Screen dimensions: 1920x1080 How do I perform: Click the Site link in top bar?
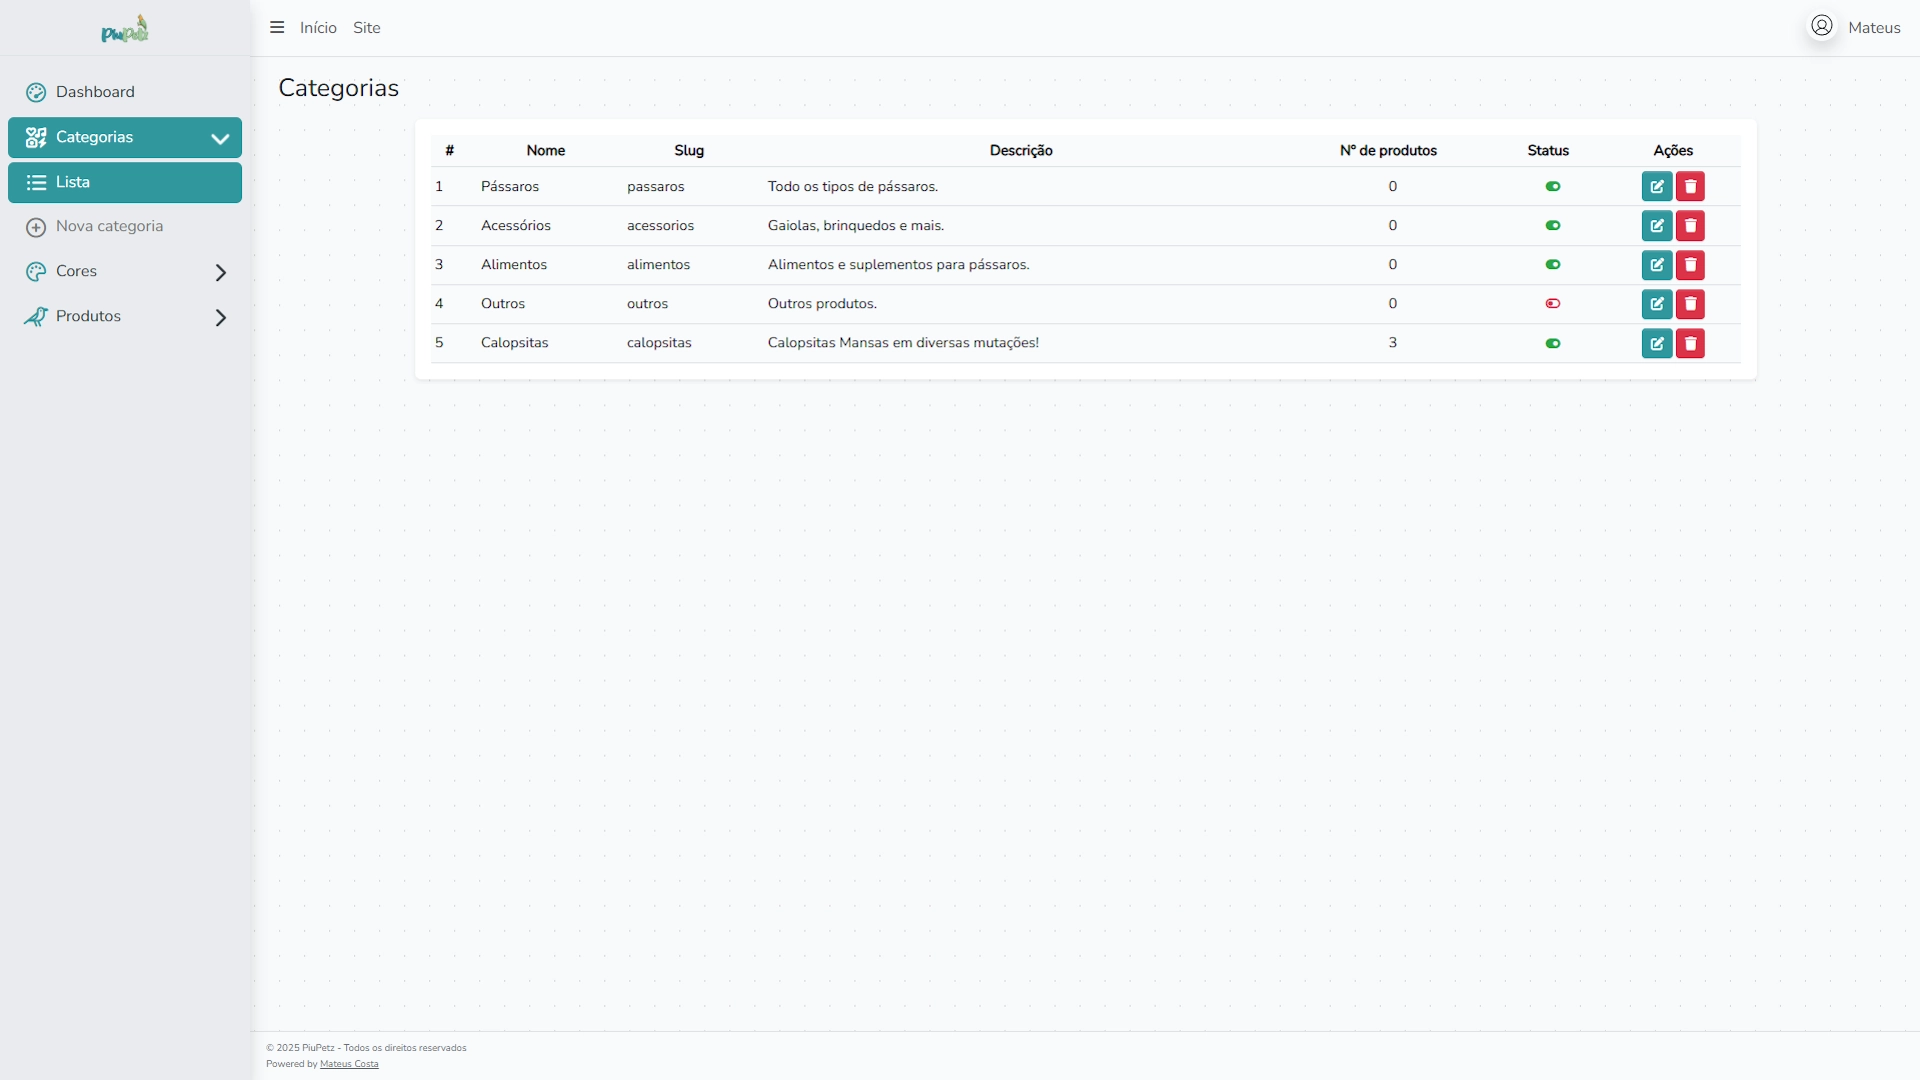(366, 28)
